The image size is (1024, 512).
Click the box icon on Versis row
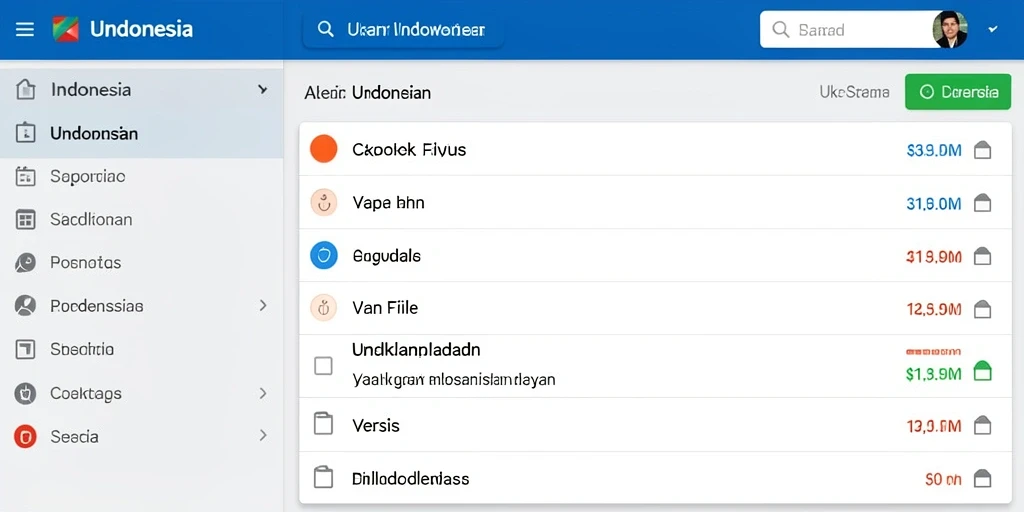click(982, 426)
